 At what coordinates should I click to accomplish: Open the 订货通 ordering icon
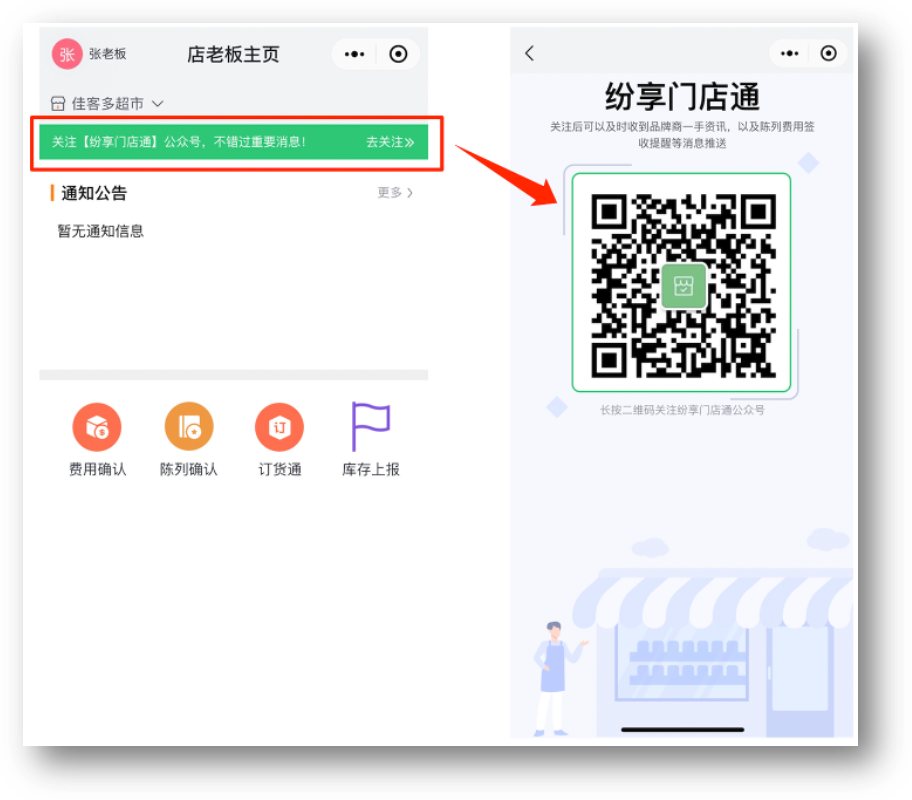tap(279, 426)
